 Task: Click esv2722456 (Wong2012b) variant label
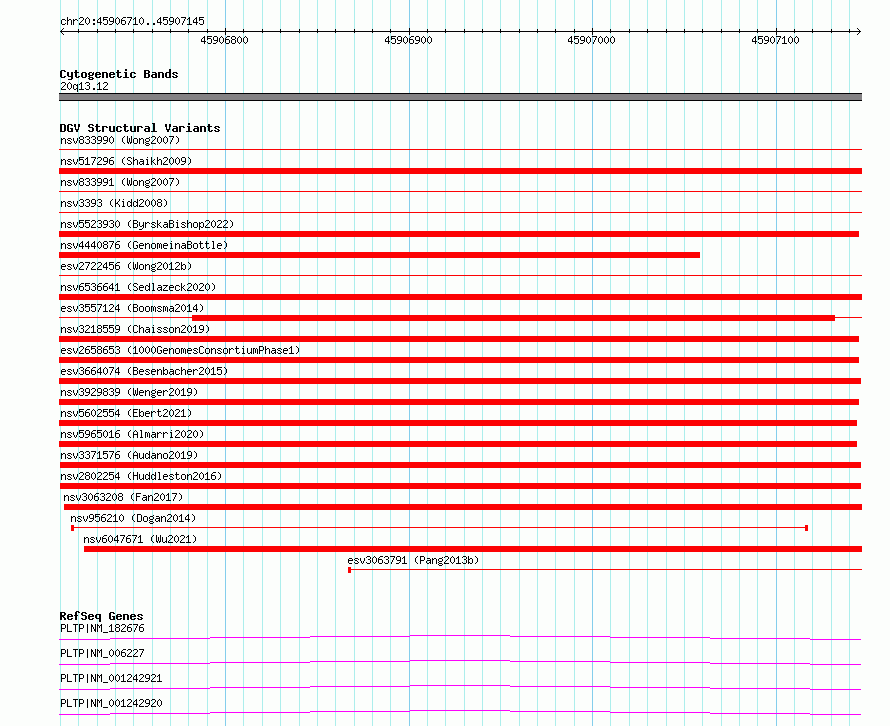coord(126,266)
